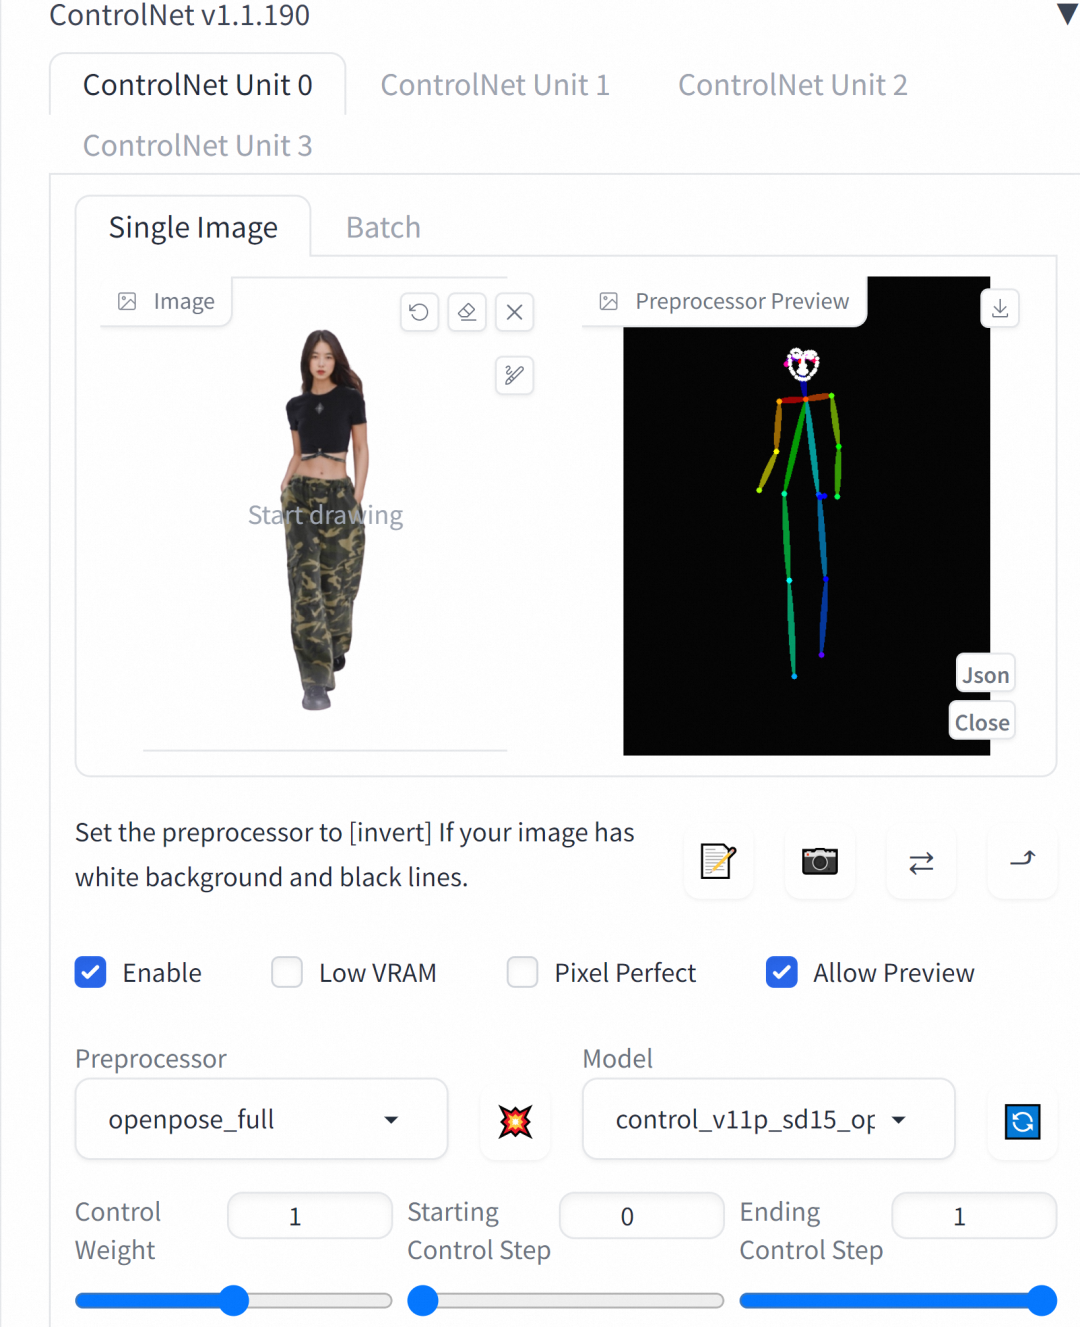Switch to ControlNet Unit 1 tab

495,85
